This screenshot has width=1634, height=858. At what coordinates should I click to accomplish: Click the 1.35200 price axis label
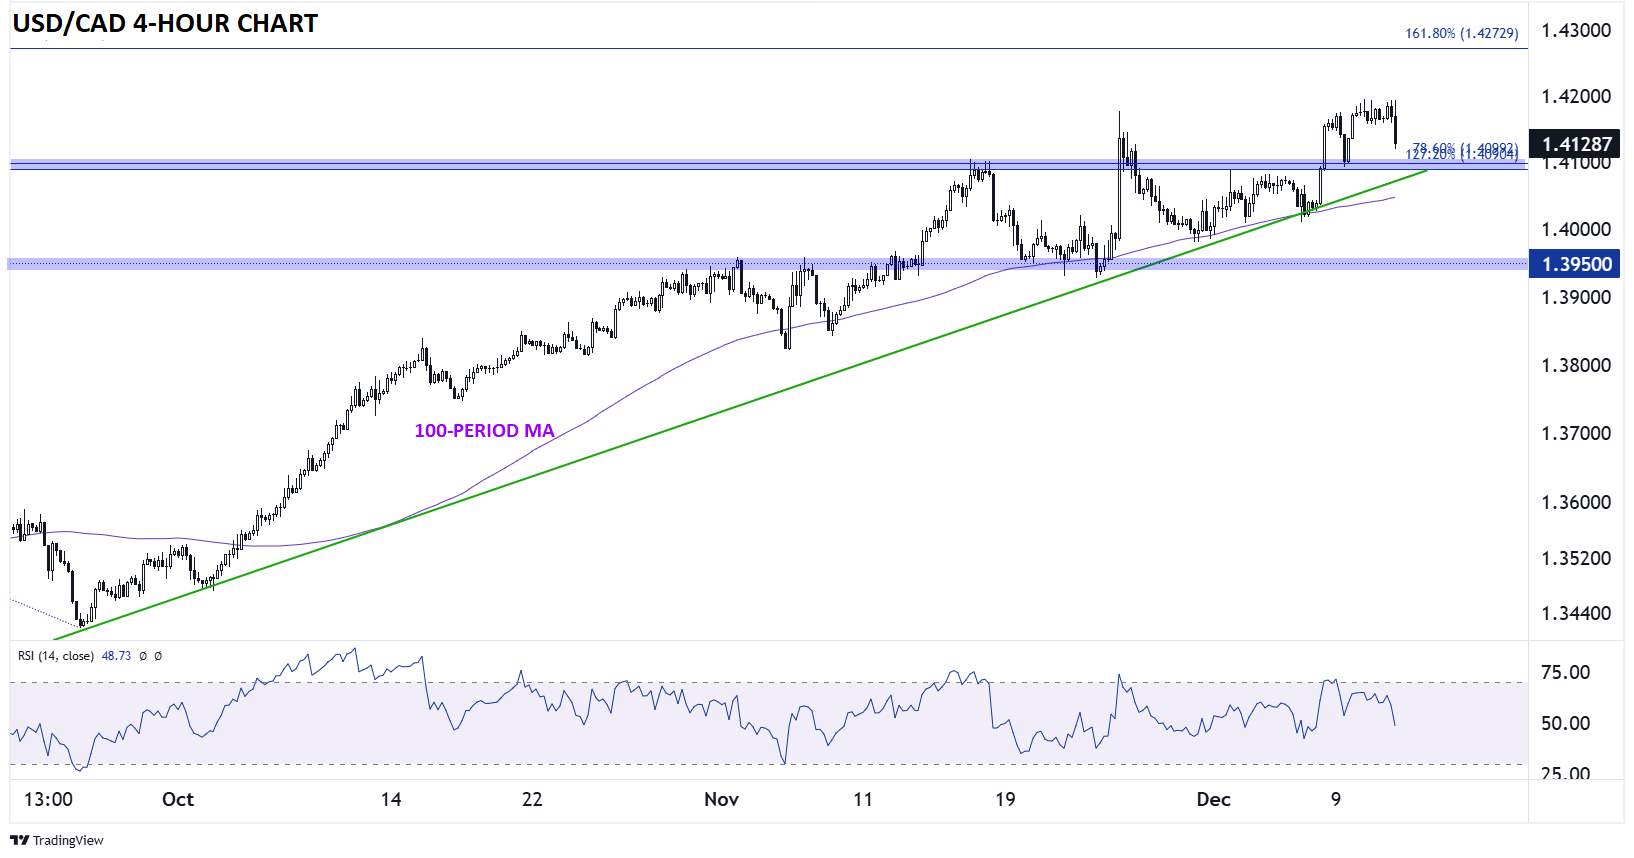point(1576,558)
